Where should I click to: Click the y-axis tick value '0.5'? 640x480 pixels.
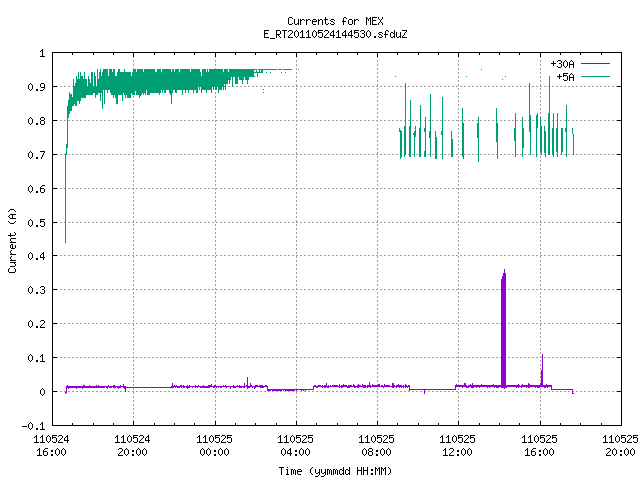click(36, 222)
